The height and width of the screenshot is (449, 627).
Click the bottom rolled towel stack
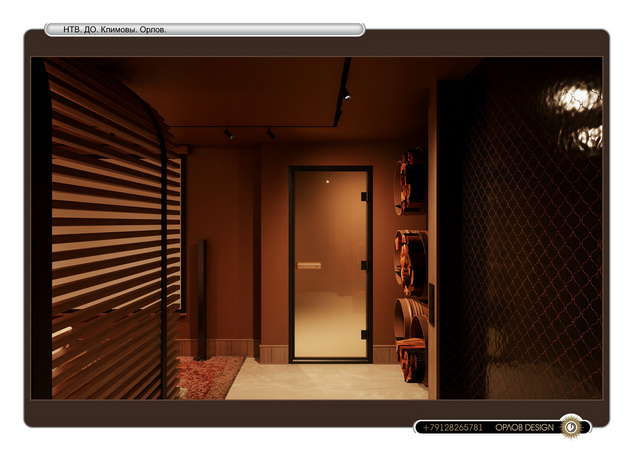coord(410,340)
